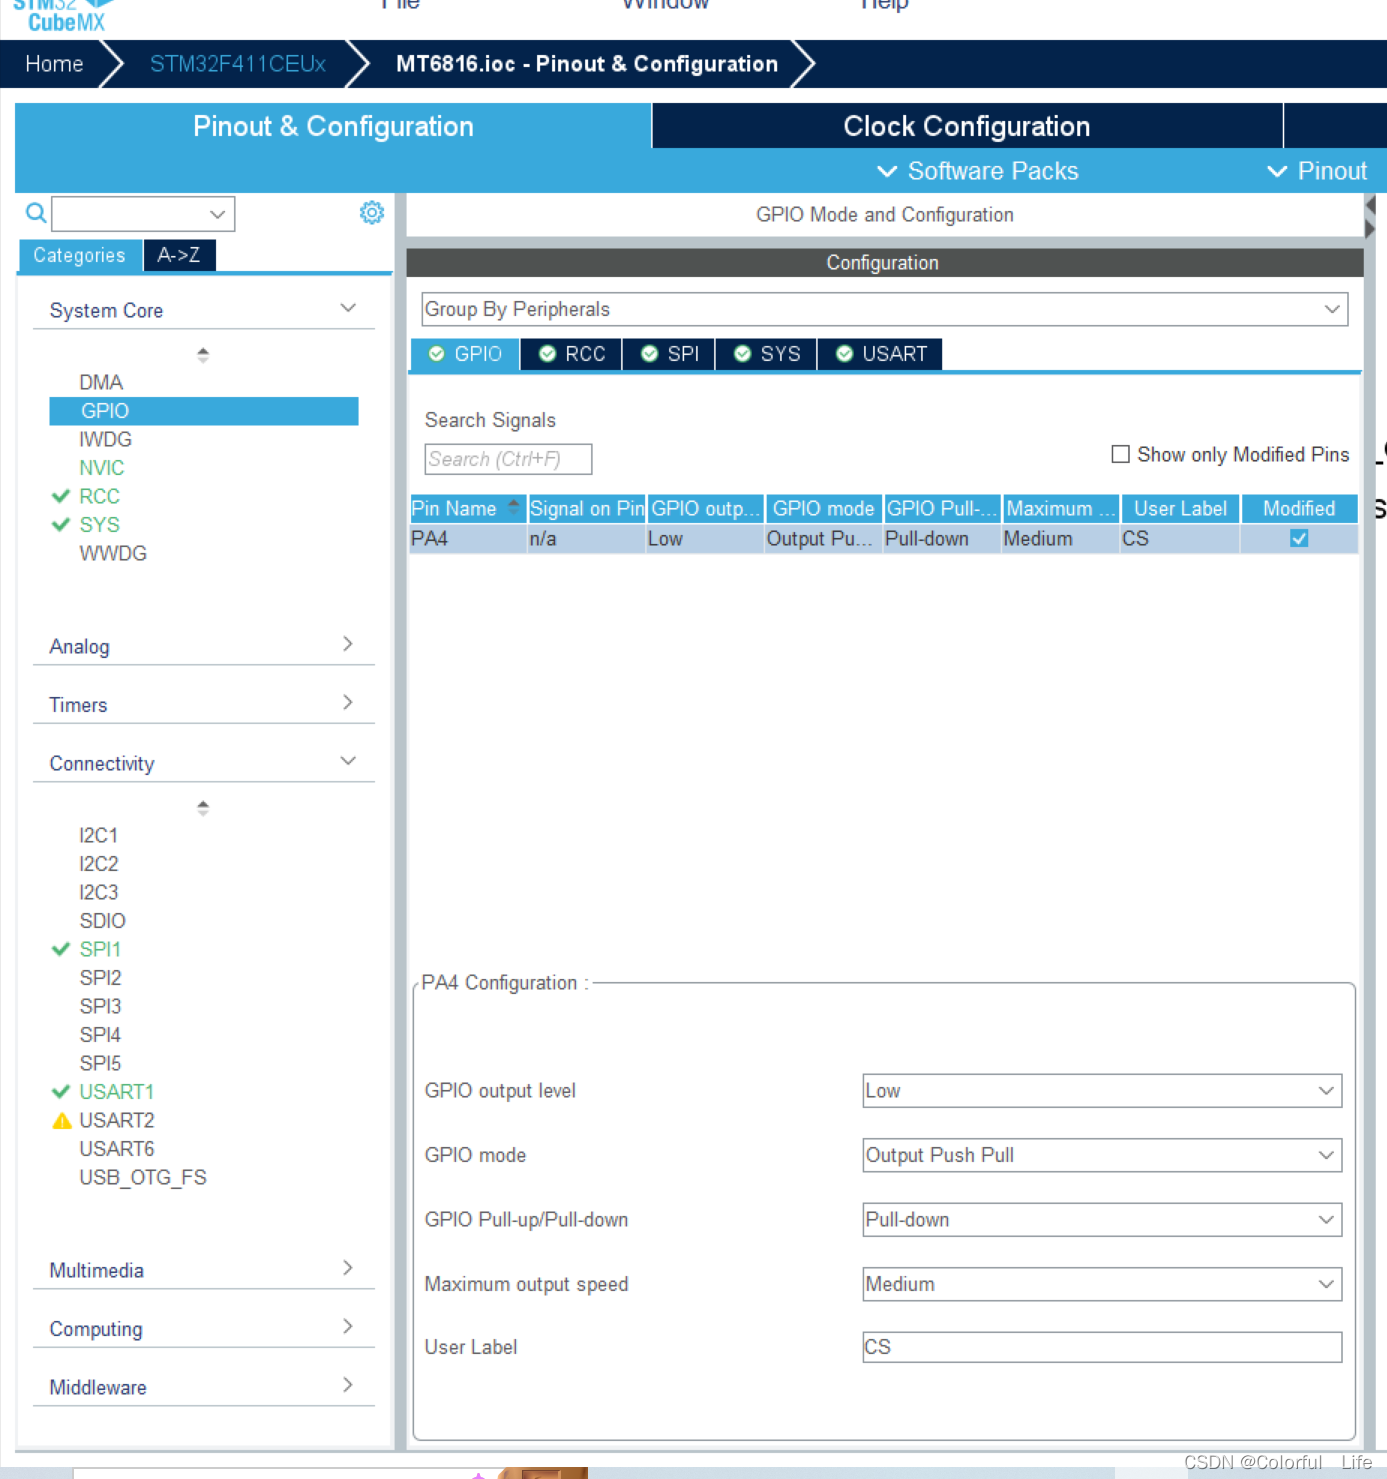The image size is (1387, 1479).
Task: Select DMA in System Core
Action: pyautogui.click(x=101, y=382)
